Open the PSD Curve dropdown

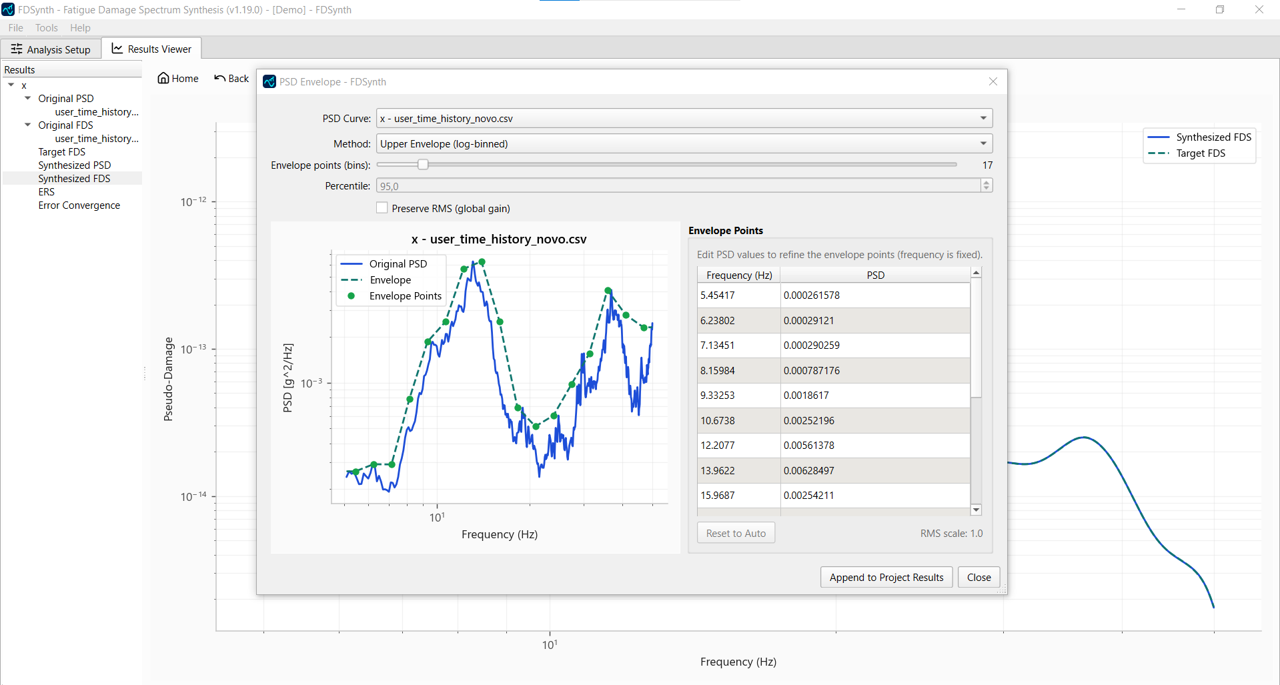click(684, 118)
